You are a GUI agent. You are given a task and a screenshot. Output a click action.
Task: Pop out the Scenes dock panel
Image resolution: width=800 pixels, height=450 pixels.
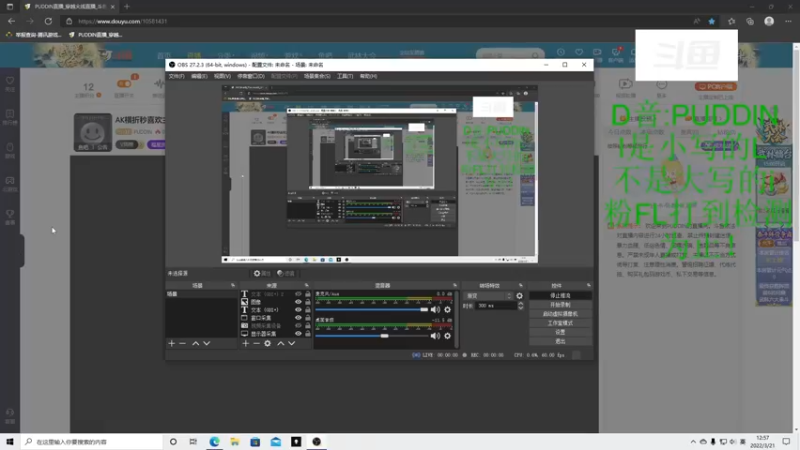(x=233, y=285)
